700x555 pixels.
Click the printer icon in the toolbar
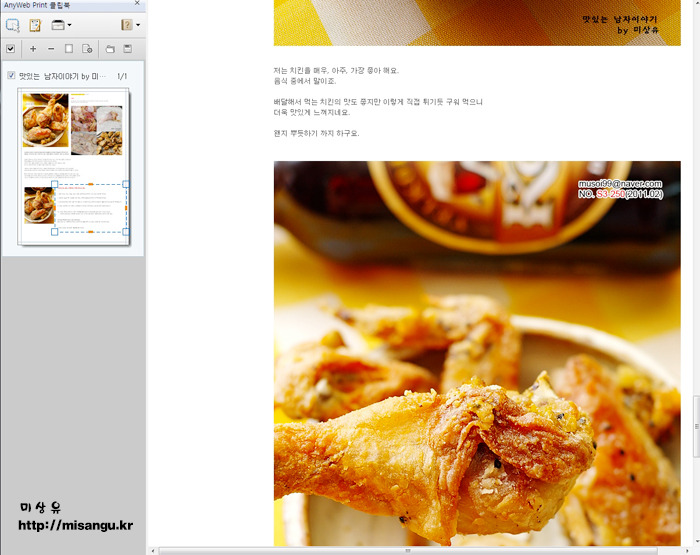(58, 25)
